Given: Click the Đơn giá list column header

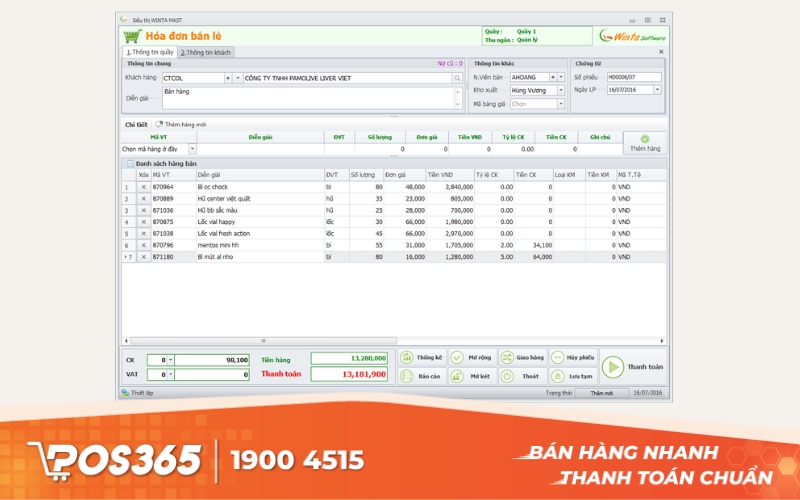Looking at the screenshot, I should (405, 174).
